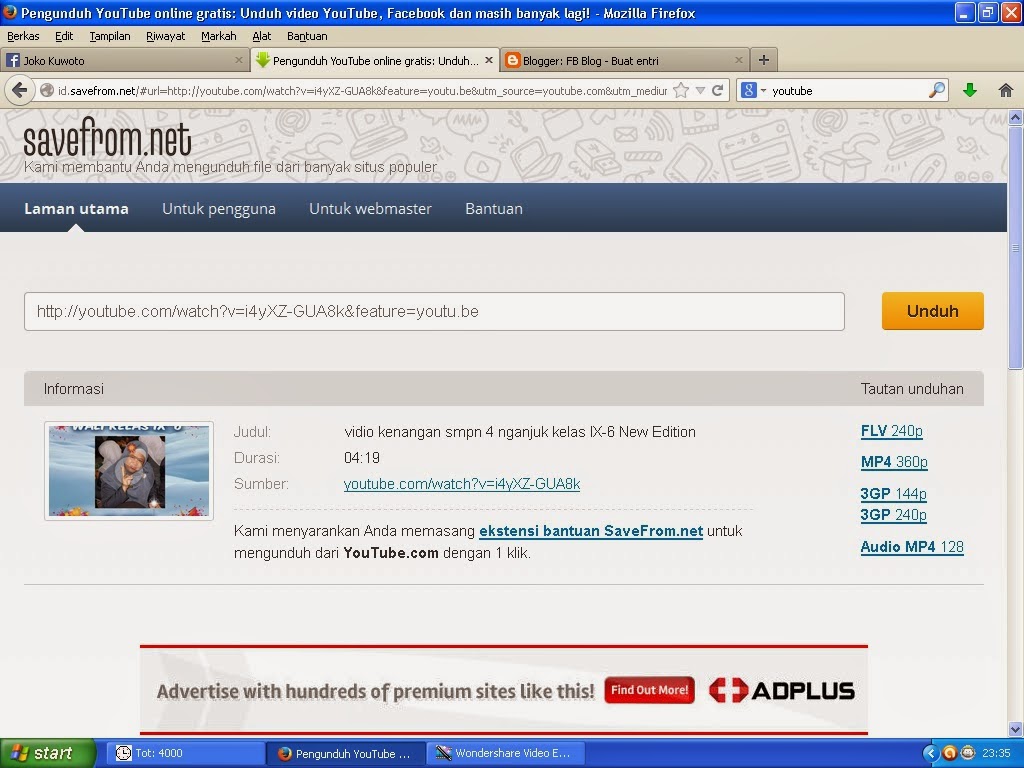The image size is (1024, 768).
Task: Go to the Firefox home page icon
Action: click(x=1006, y=91)
